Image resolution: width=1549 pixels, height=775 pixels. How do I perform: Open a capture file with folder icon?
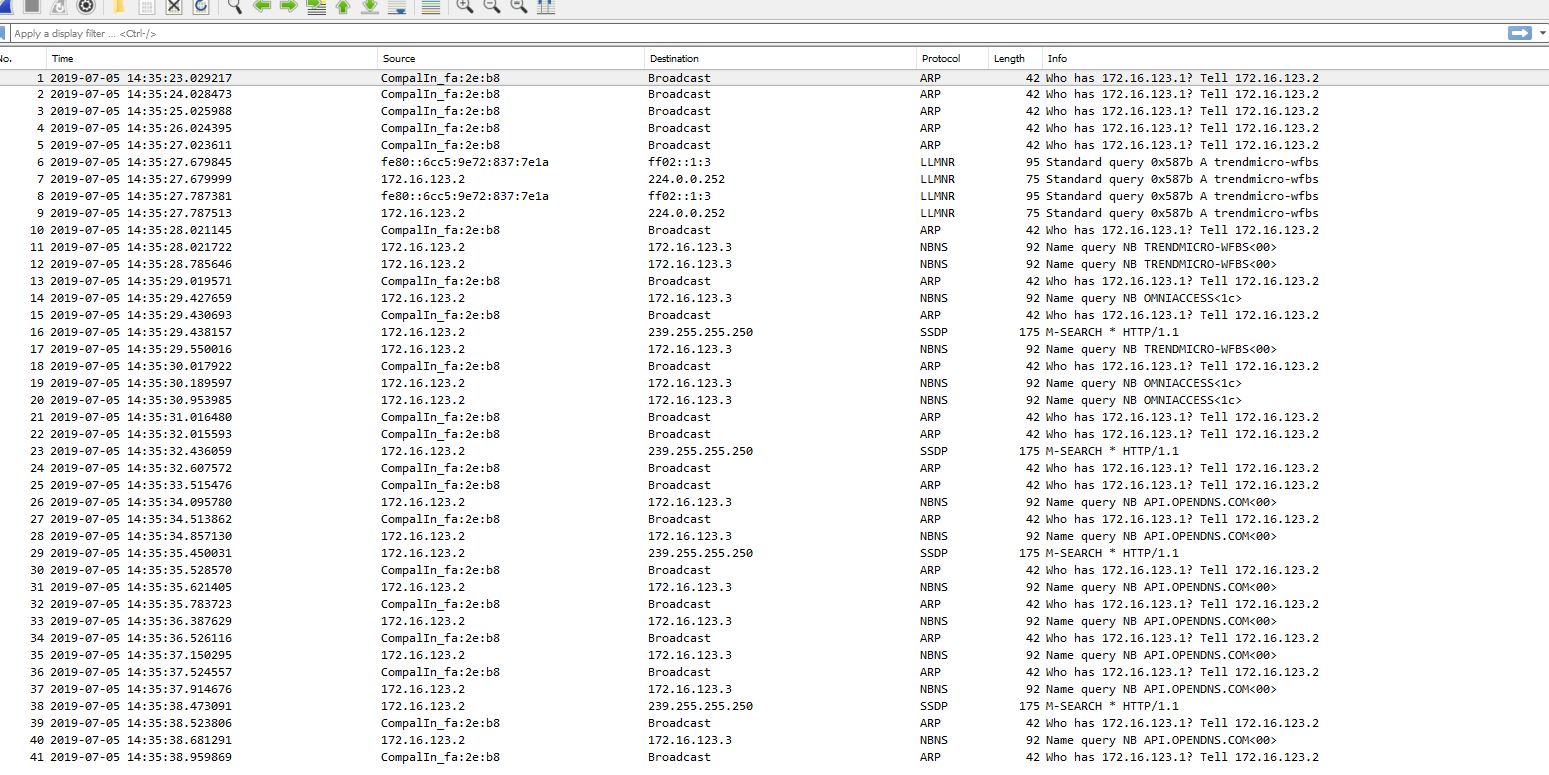pos(119,6)
